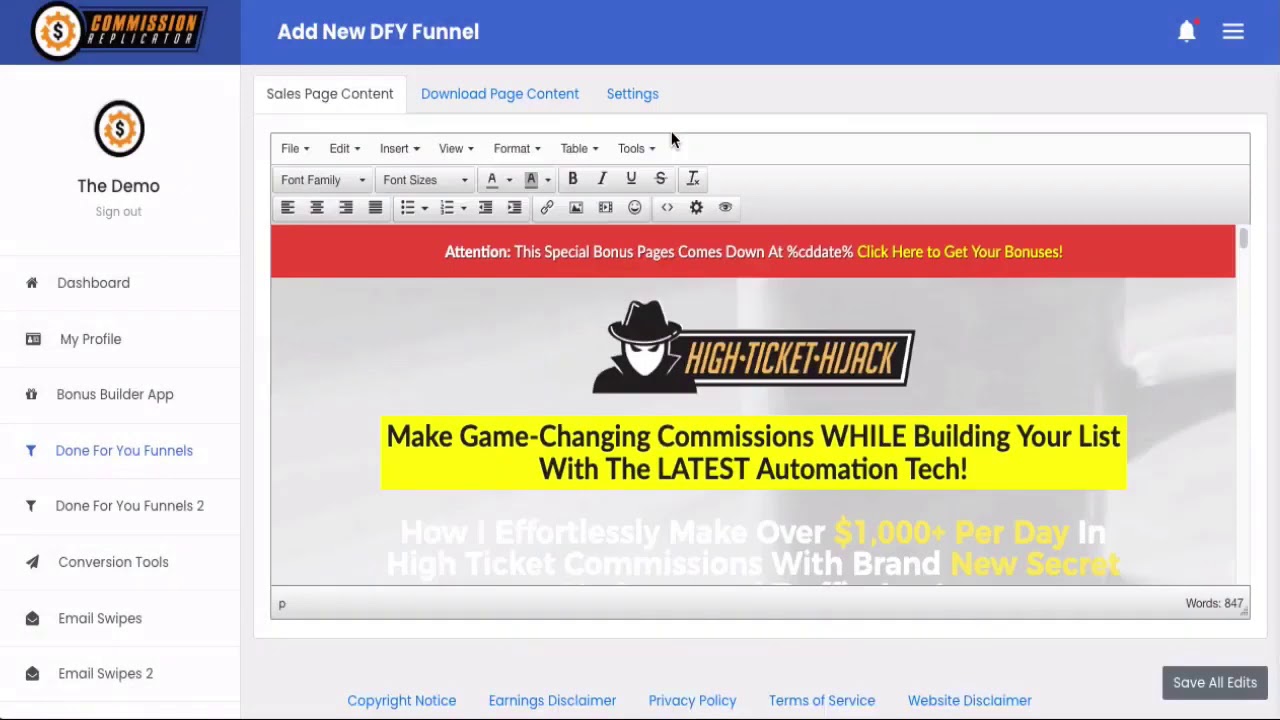Click 'Click Here to Get Your Bonuses!' text

[960, 252]
